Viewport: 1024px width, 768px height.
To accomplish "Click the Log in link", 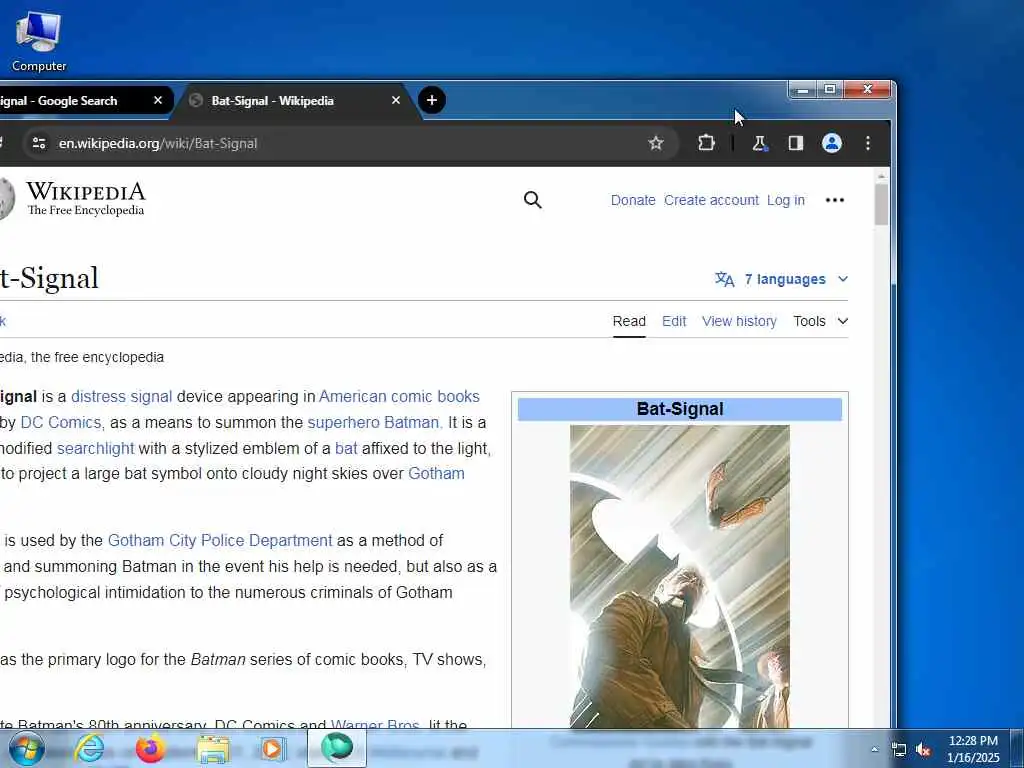I will tap(786, 200).
